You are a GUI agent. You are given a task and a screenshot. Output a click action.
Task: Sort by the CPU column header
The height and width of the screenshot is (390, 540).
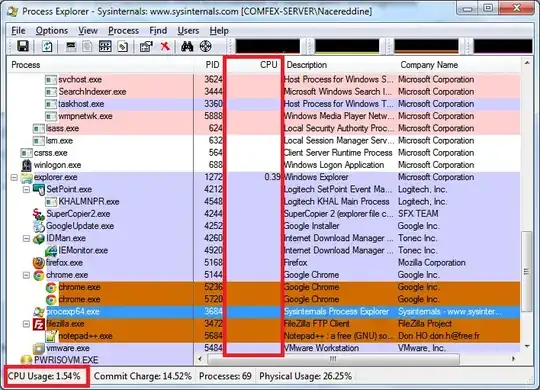(253, 65)
